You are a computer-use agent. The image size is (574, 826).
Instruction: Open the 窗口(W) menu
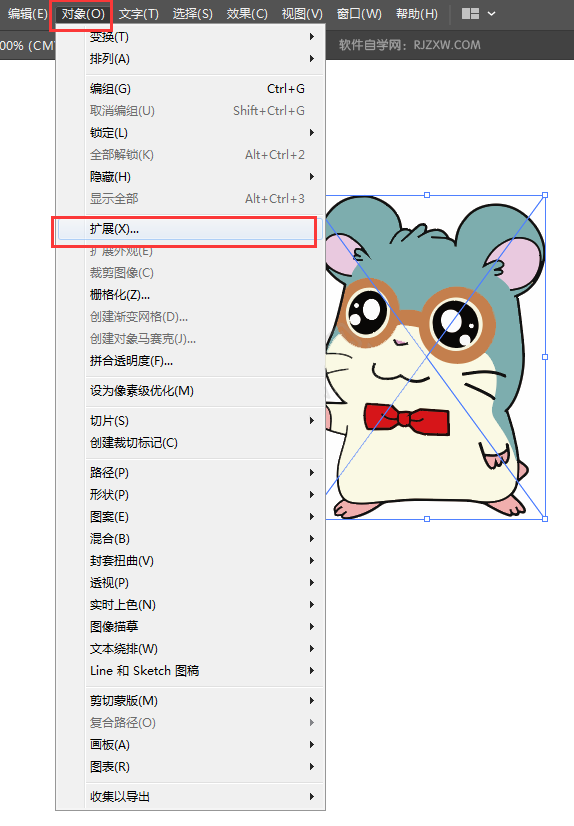tap(359, 14)
